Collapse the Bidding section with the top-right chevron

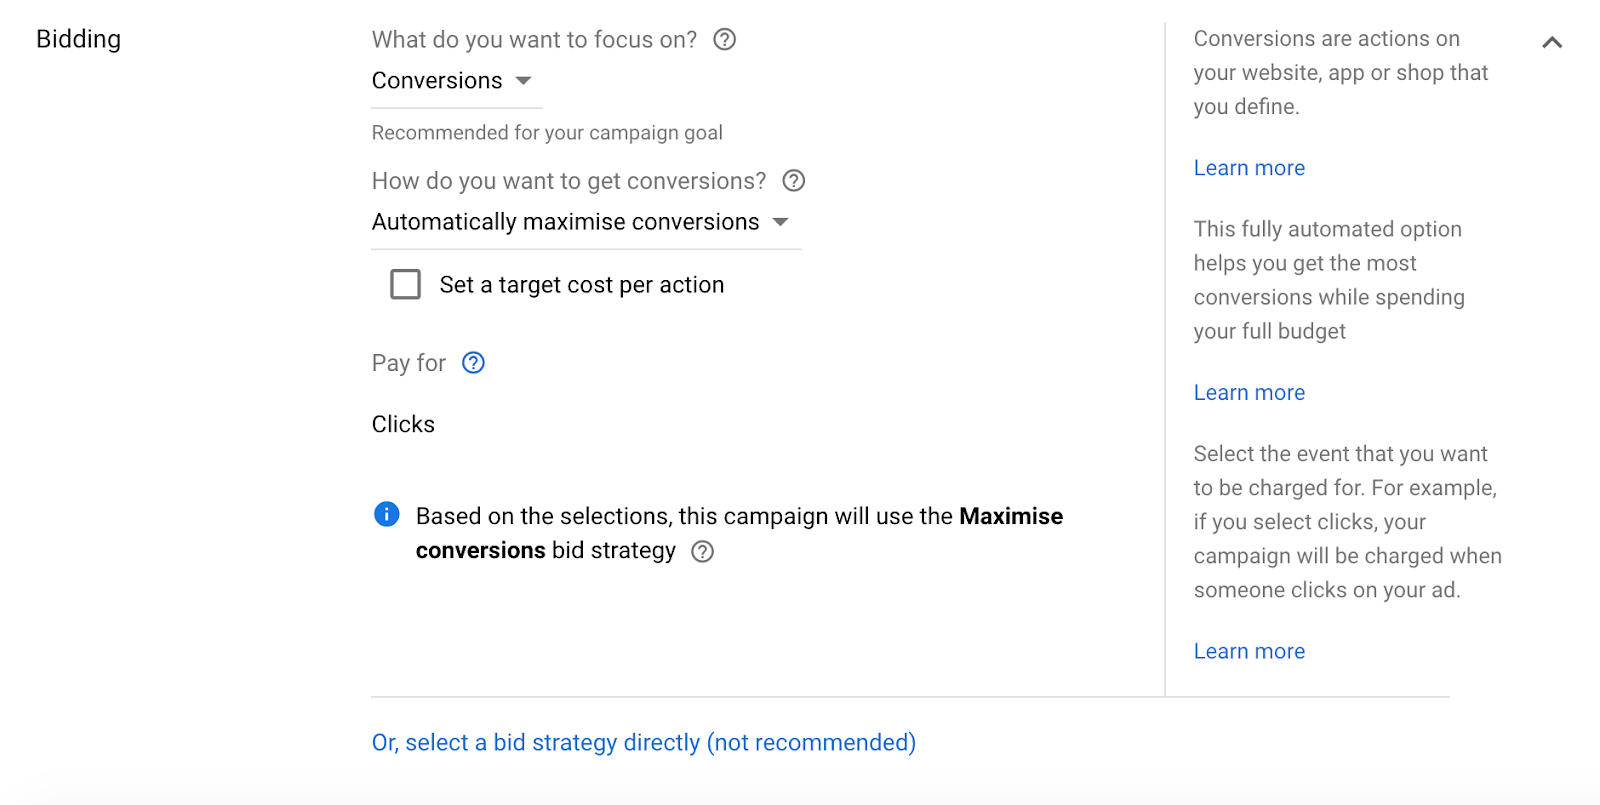pyautogui.click(x=1551, y=42)
